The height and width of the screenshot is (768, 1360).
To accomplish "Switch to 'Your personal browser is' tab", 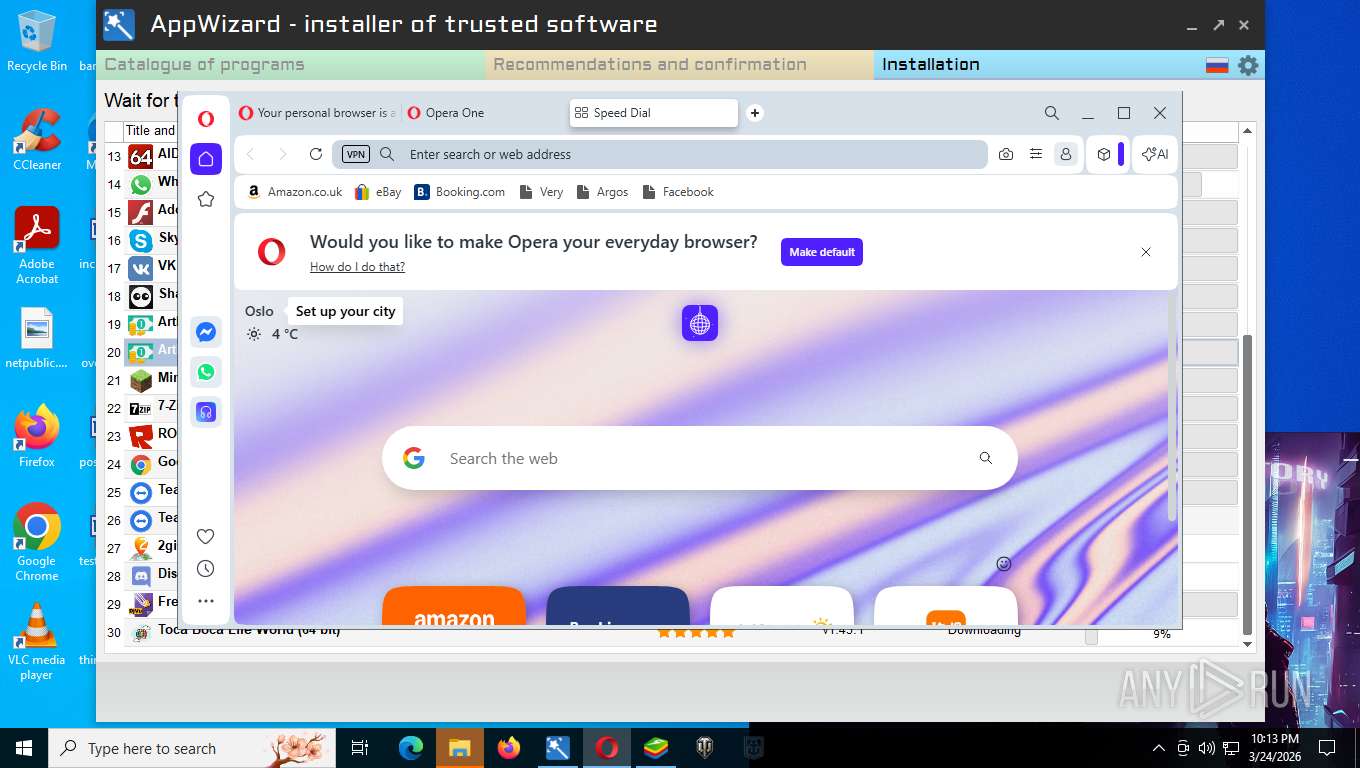I will (x=319, y=113).
